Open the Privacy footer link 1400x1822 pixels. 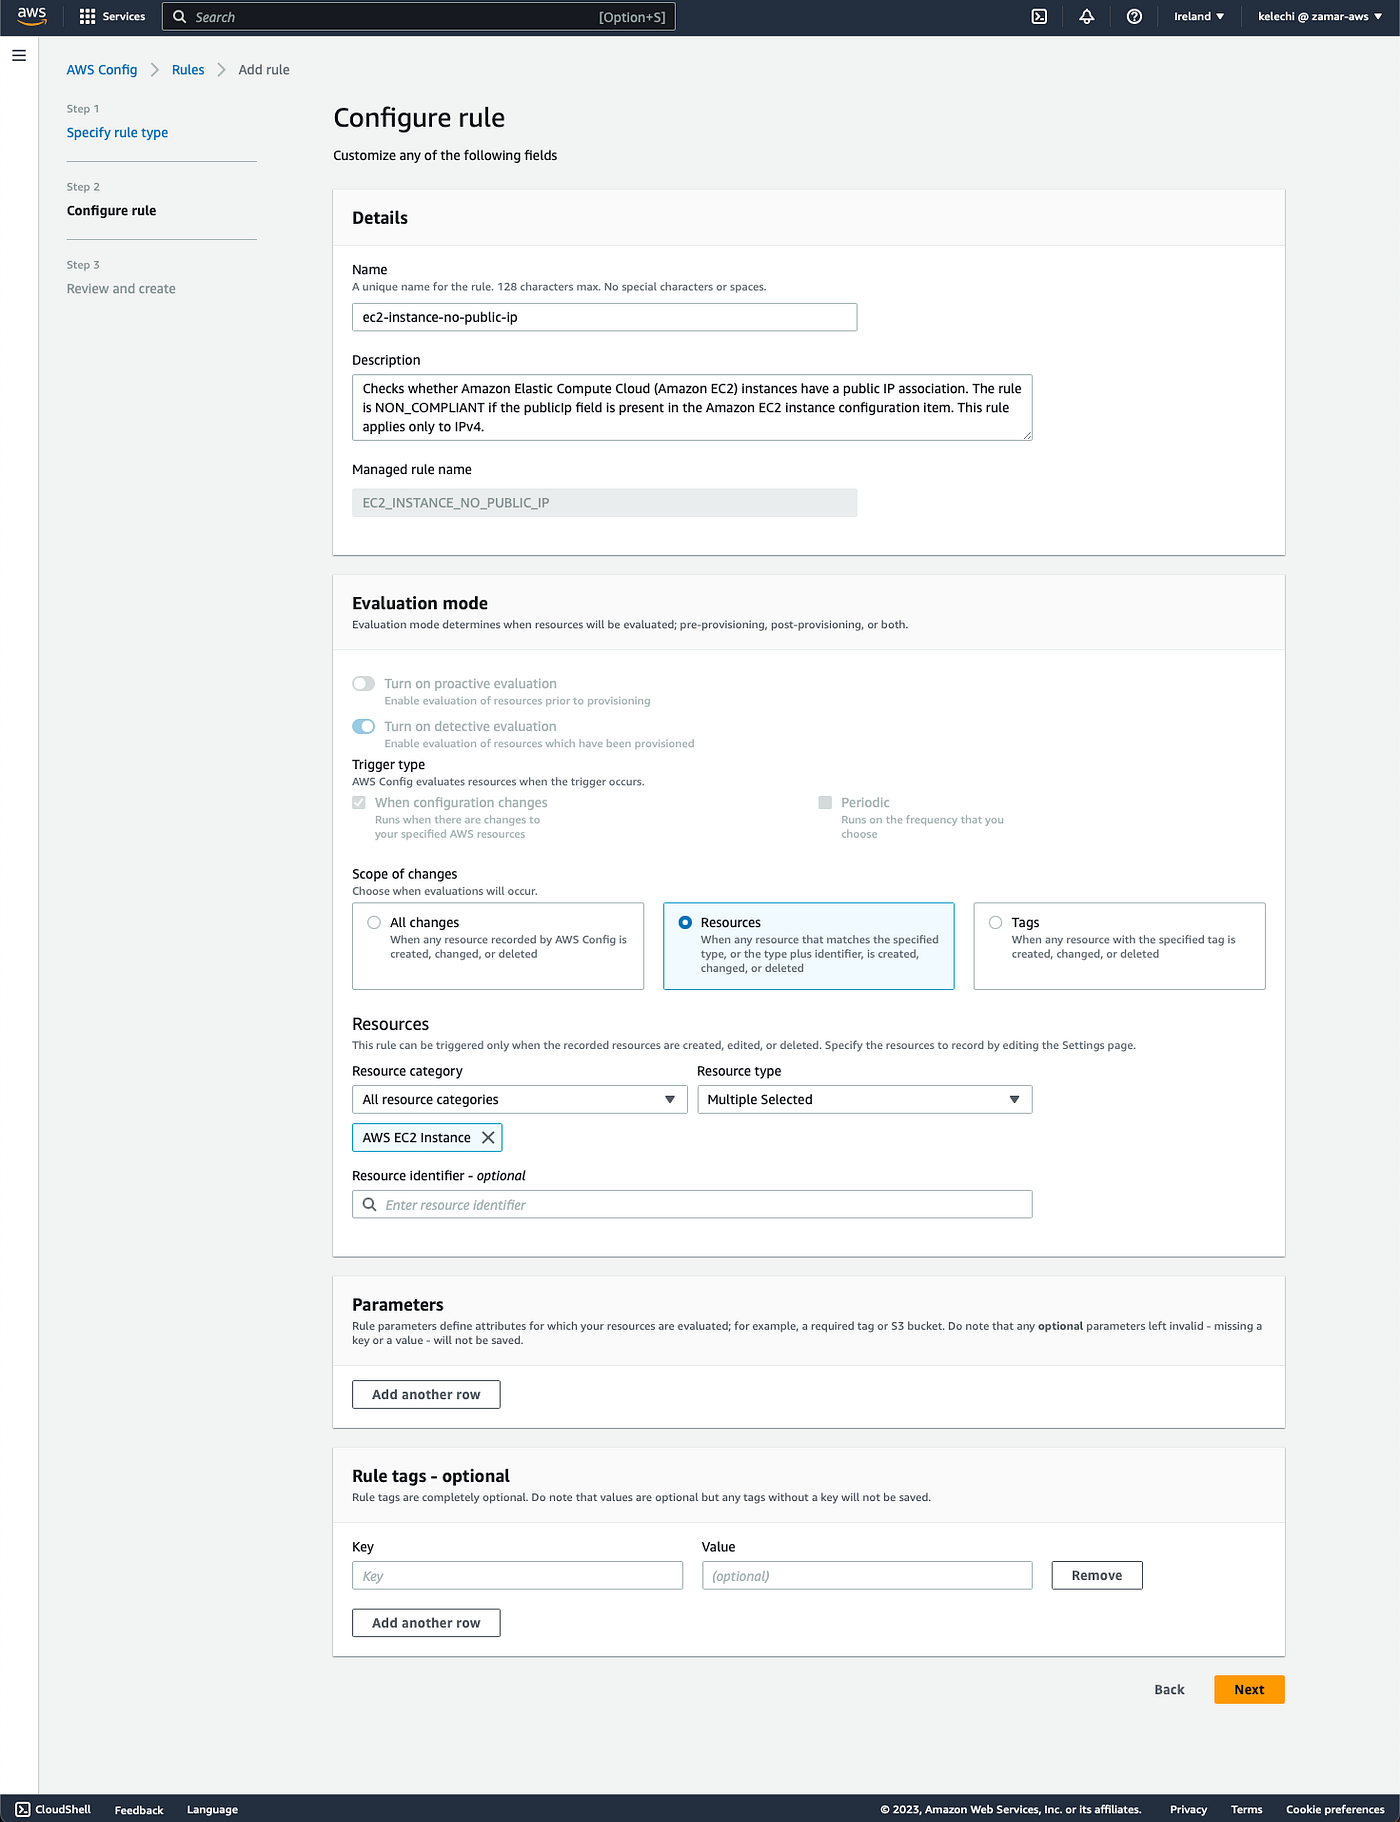(x=1188, y=1810)
